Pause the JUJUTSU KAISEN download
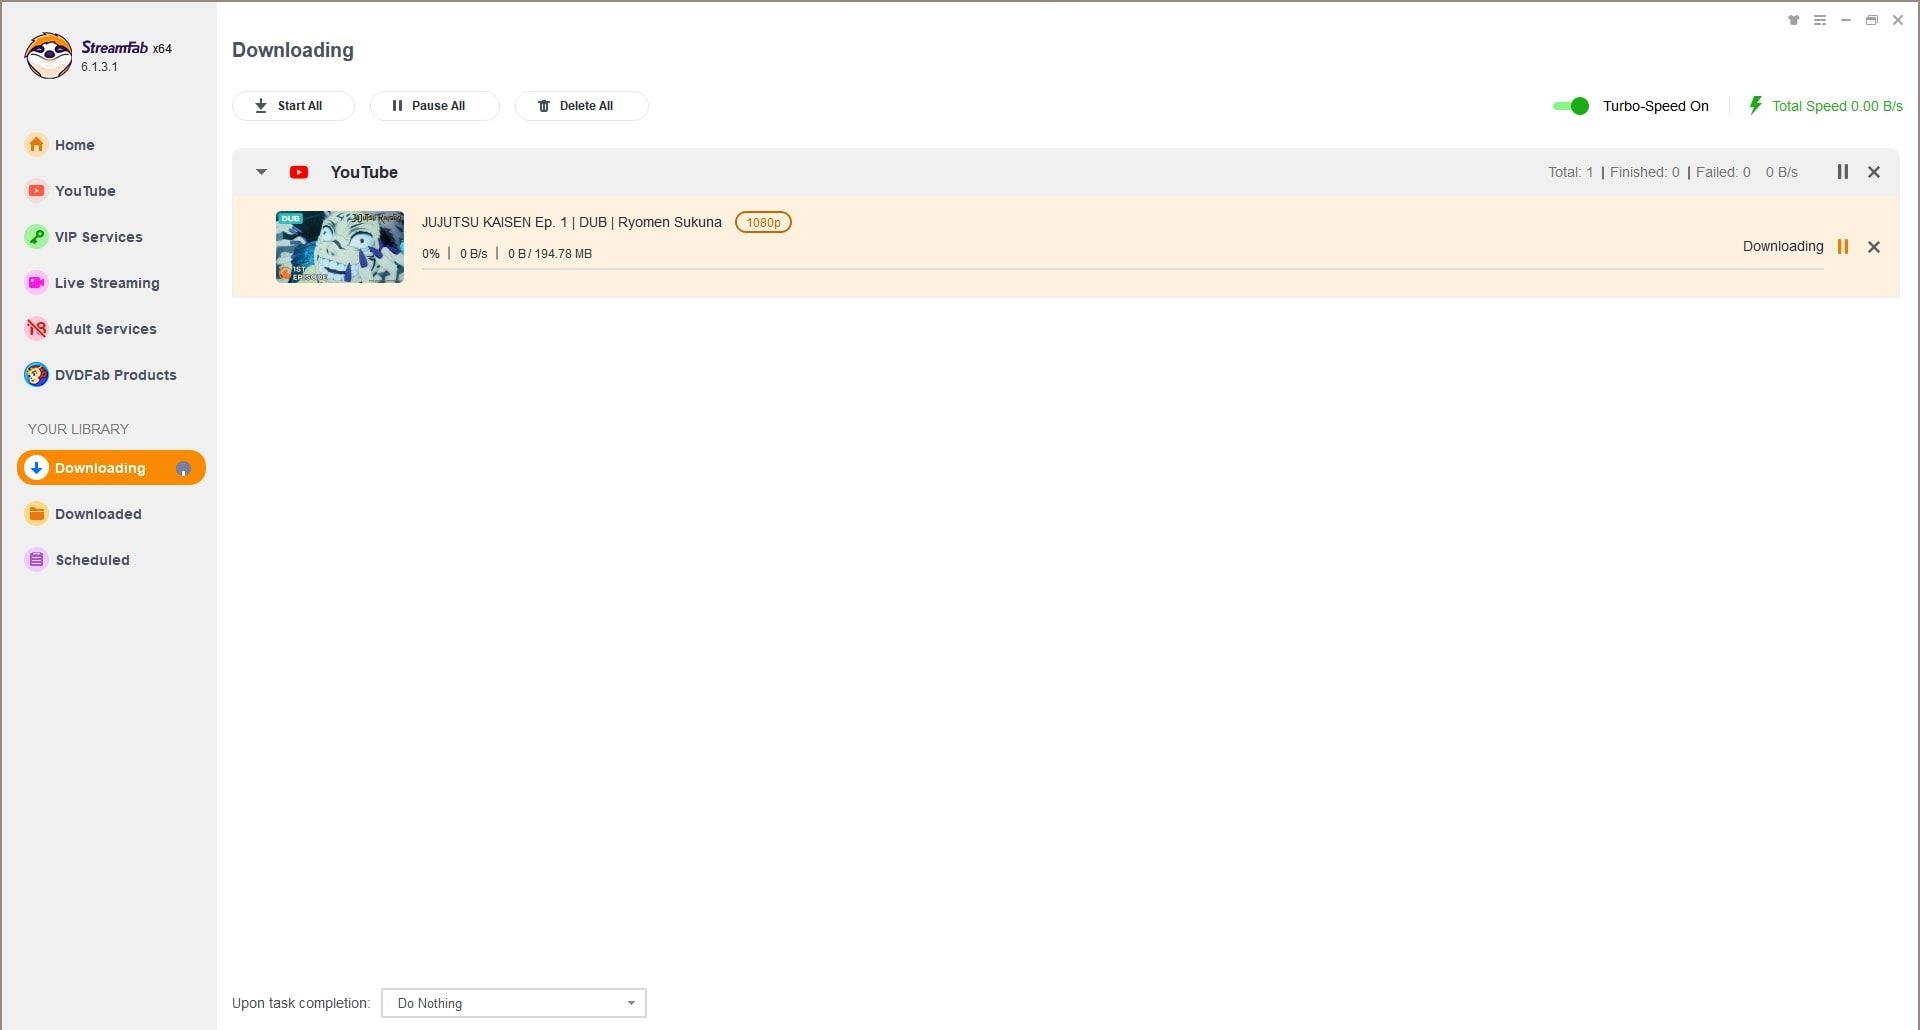1920x1030 pixels. (1843, 247)
